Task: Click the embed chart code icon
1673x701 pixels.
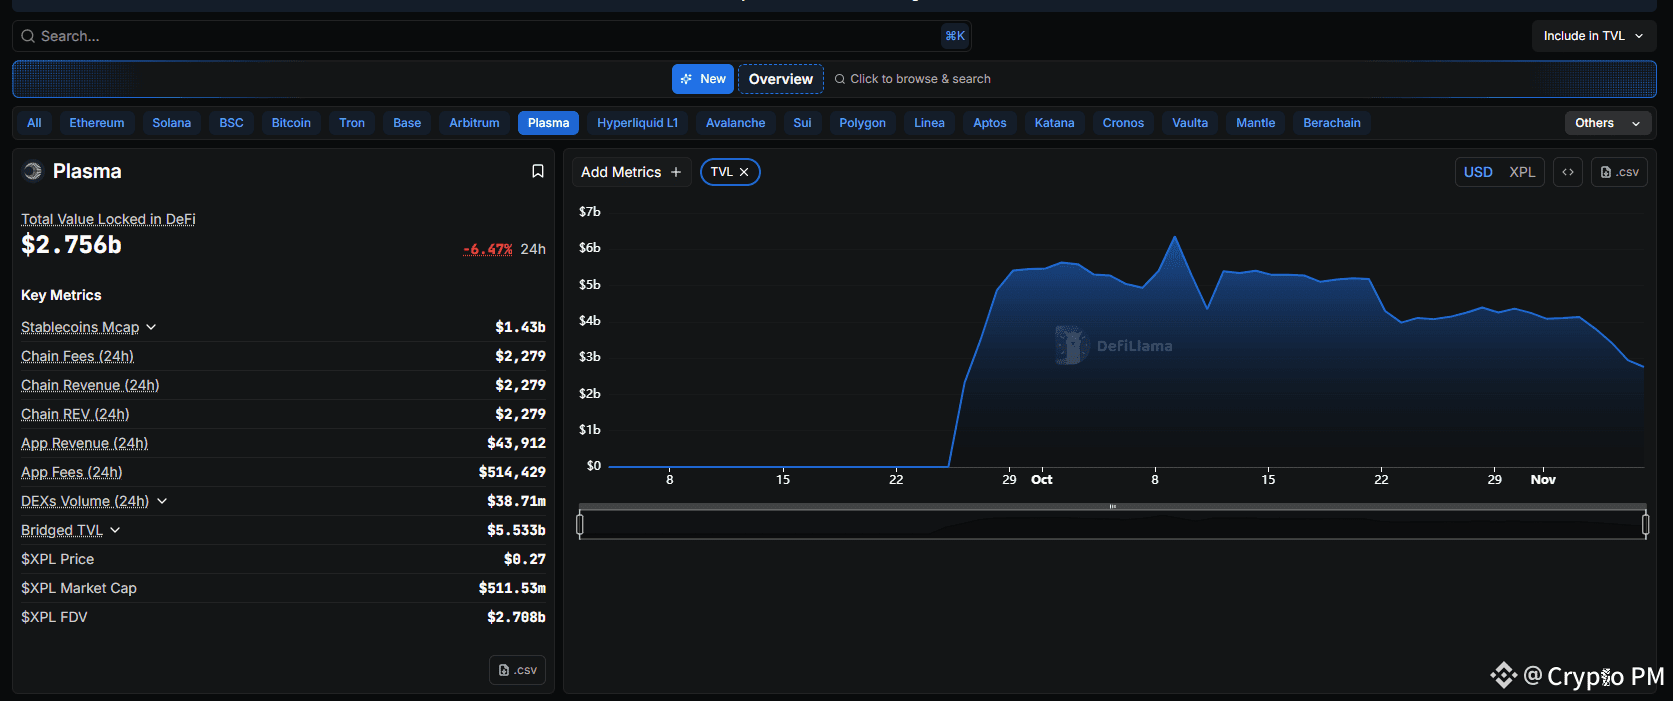Action: pyautogui.click(x=1568, y=172)
